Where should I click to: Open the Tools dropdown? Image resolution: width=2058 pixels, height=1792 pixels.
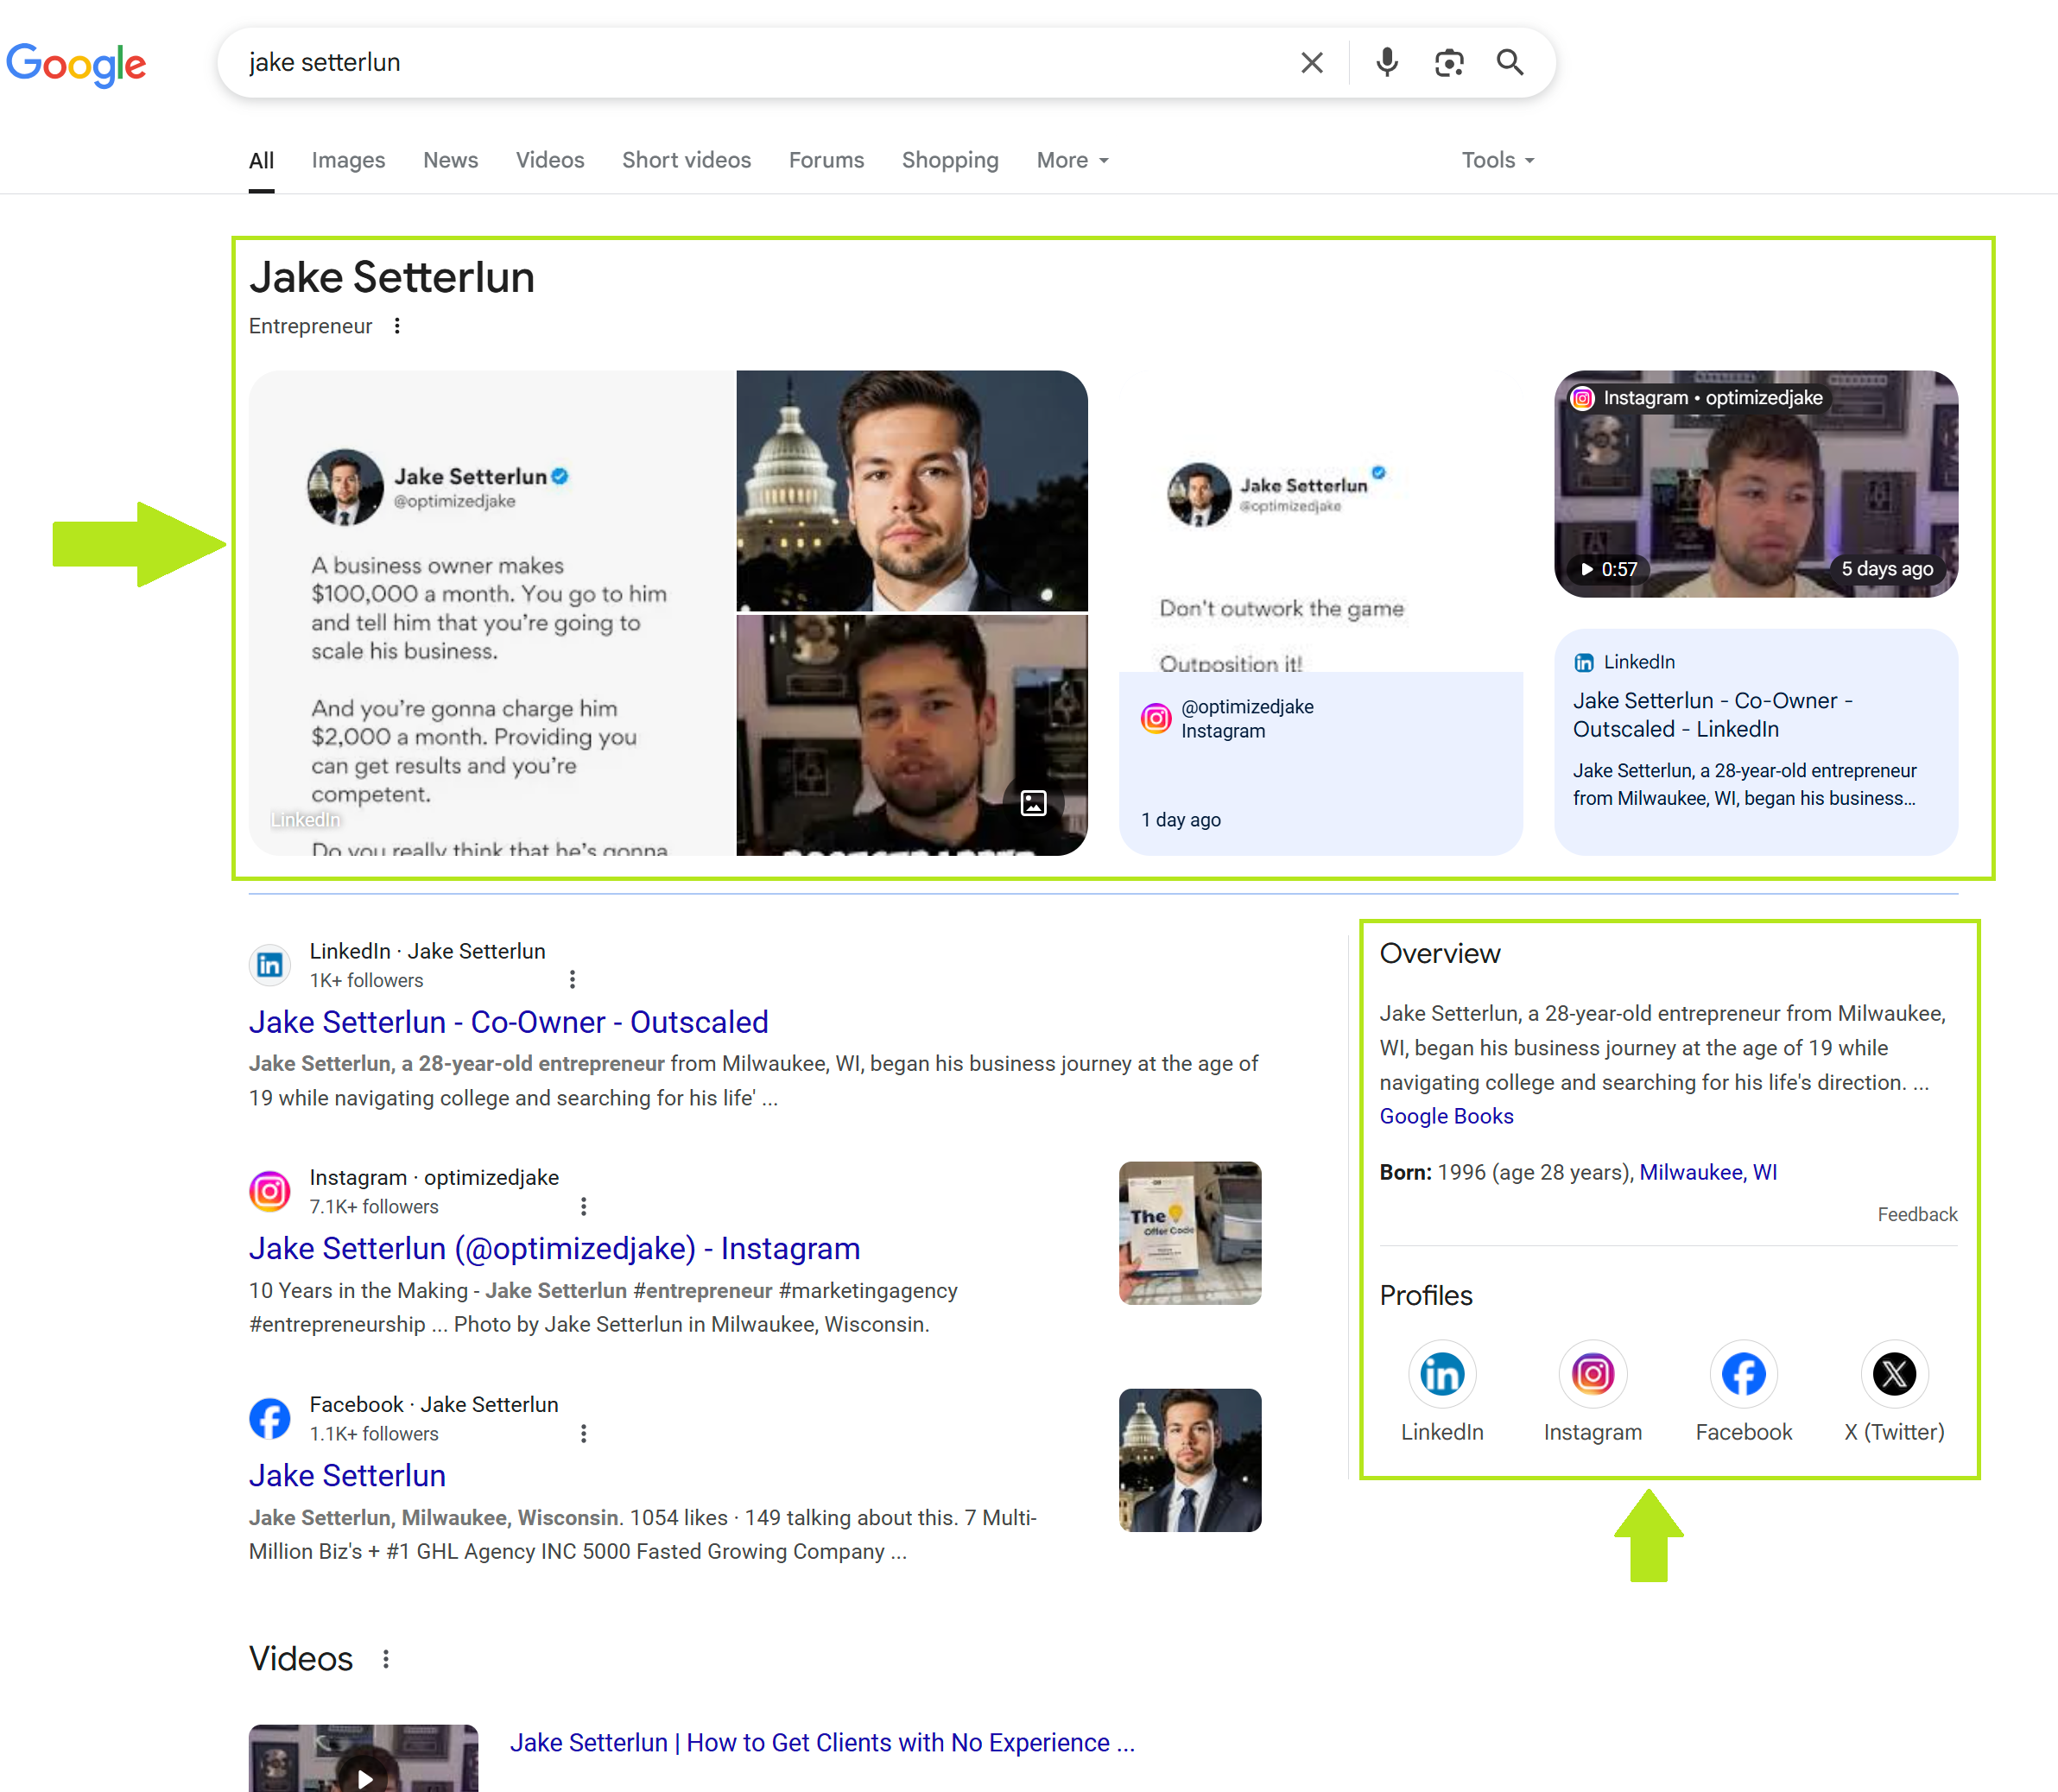point(1497,160)
